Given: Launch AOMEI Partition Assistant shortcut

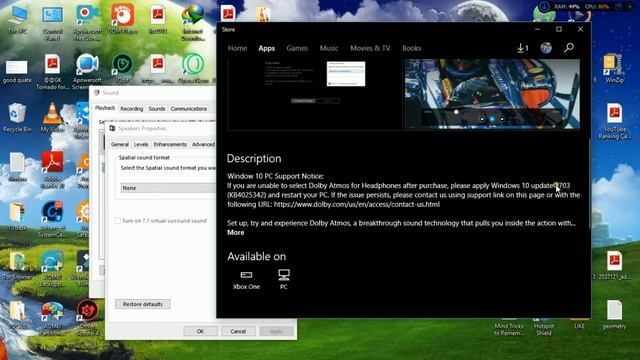Looking at the screenshot, I should 52,318.
